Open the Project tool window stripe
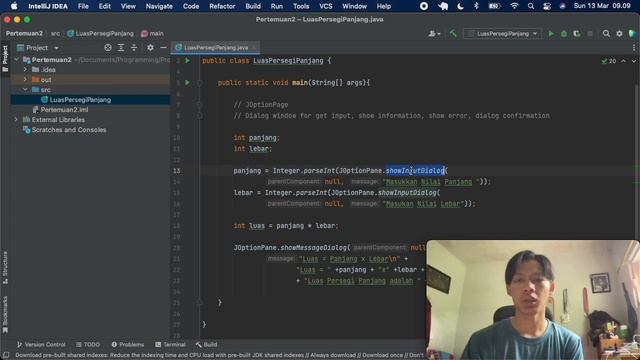Image resolution: width=640 pixels, height=360 pixels. pos(5,59)
